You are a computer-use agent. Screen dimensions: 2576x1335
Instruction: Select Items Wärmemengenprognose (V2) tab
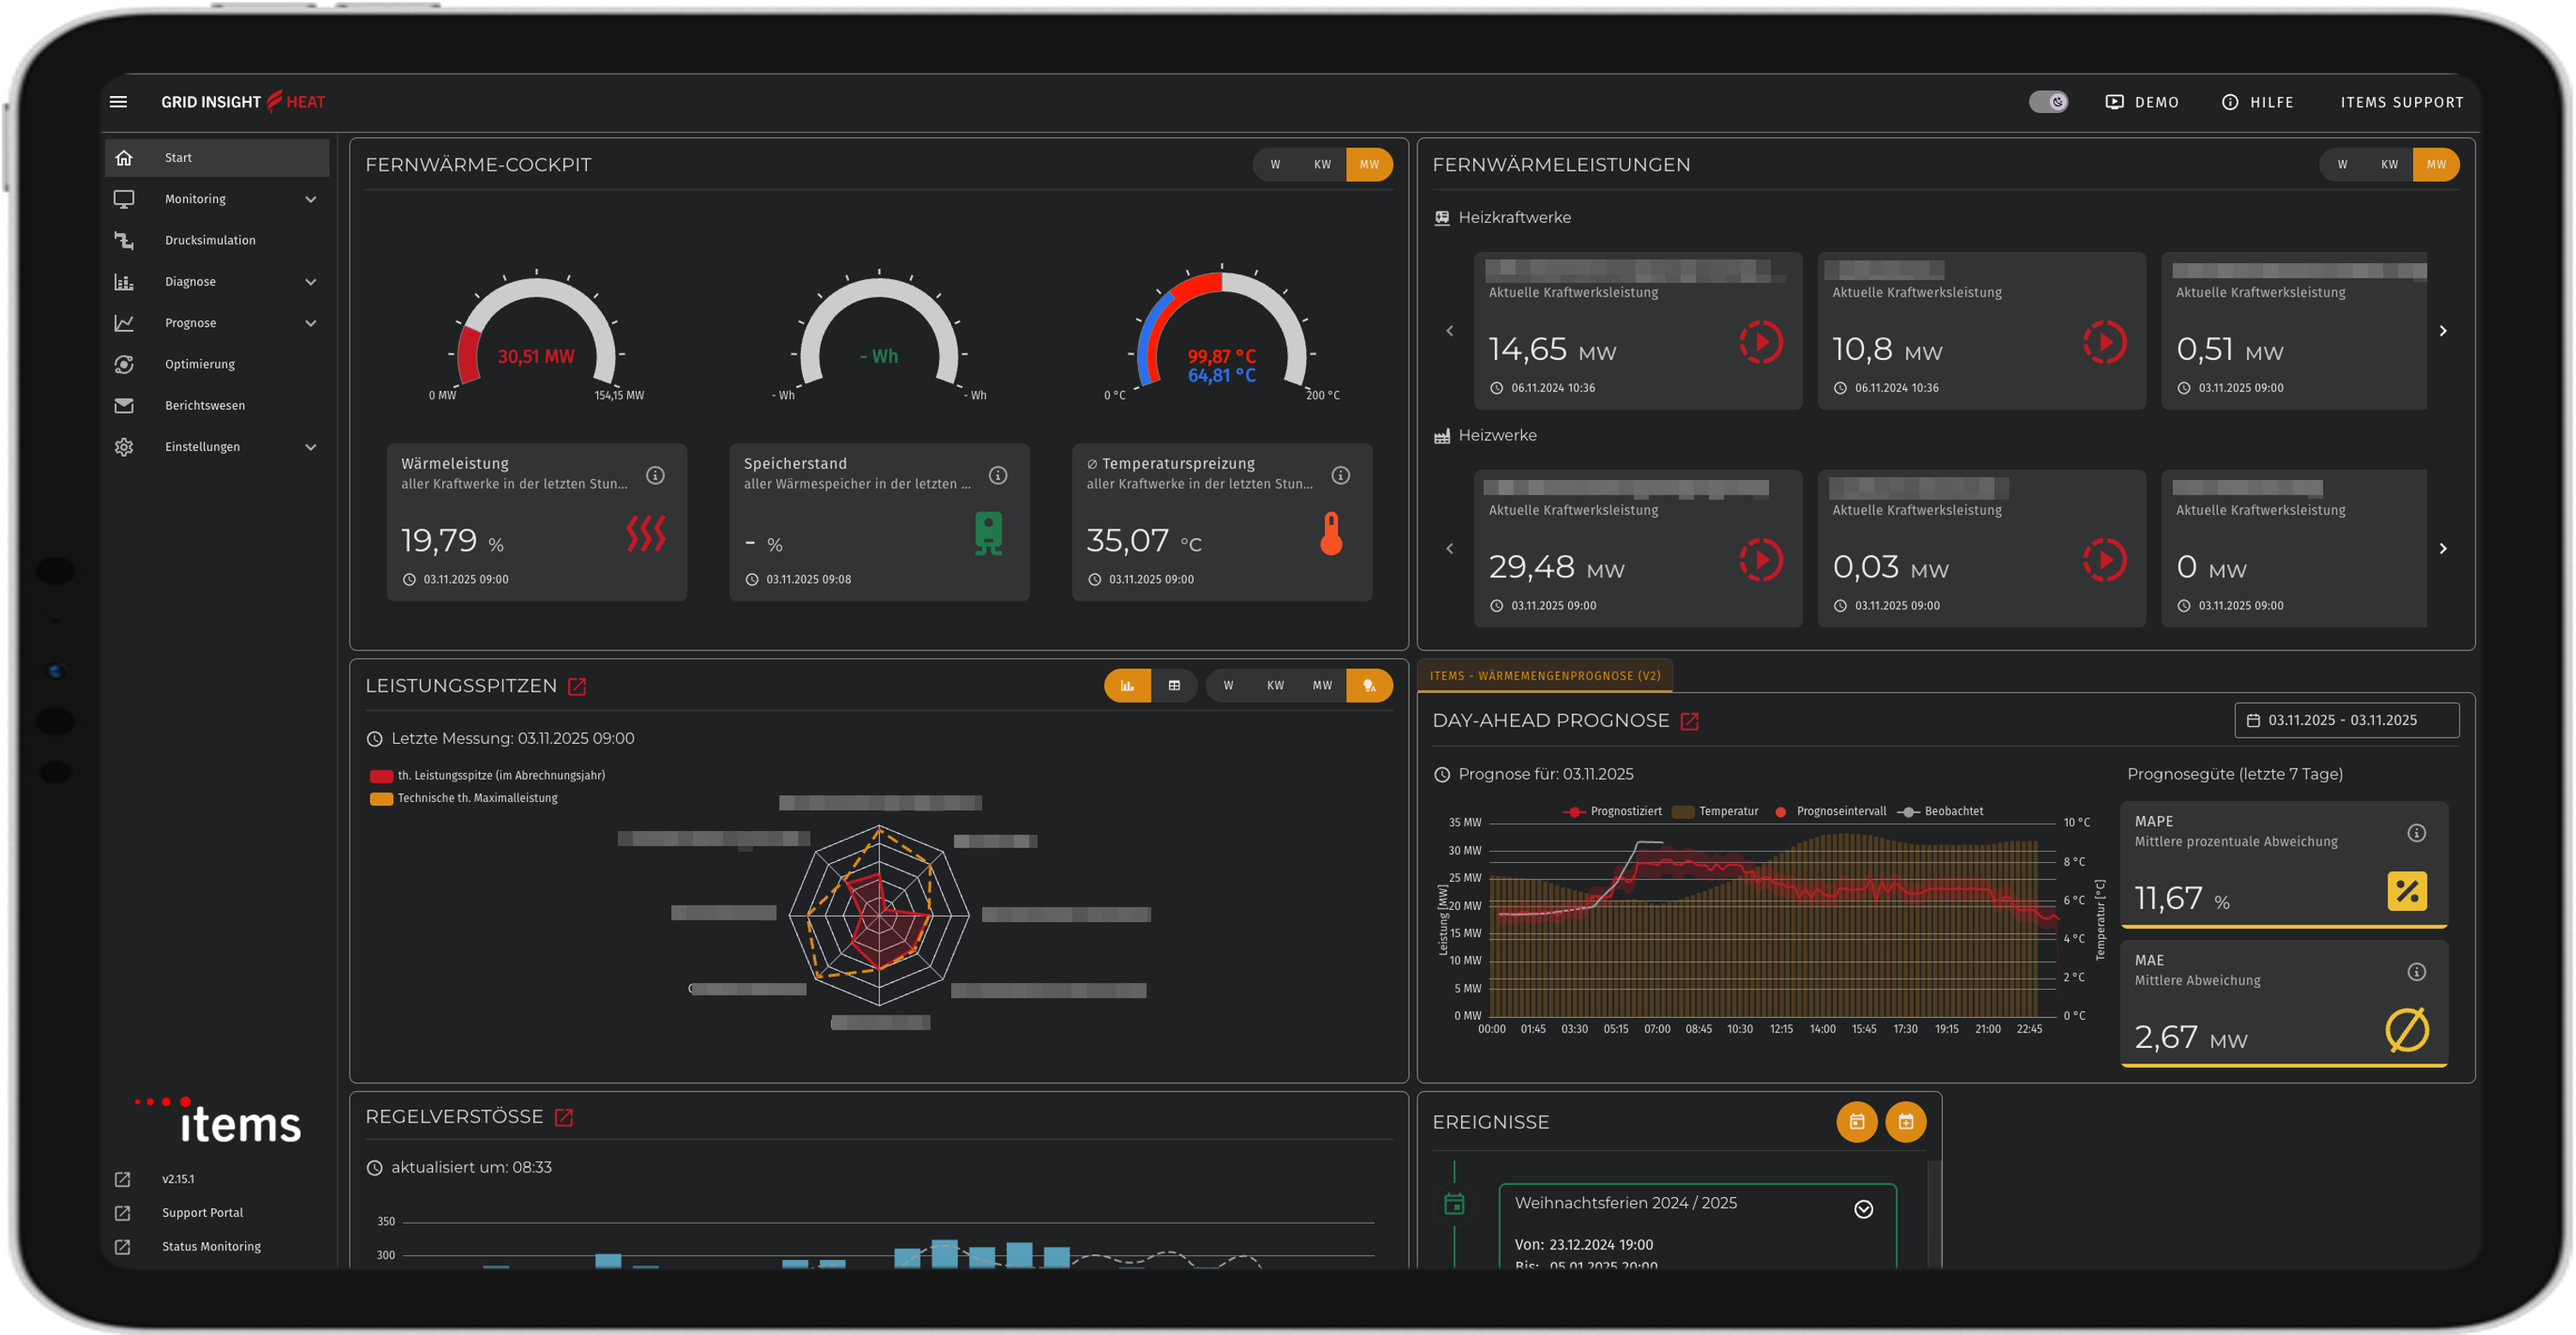(1544, 676)
